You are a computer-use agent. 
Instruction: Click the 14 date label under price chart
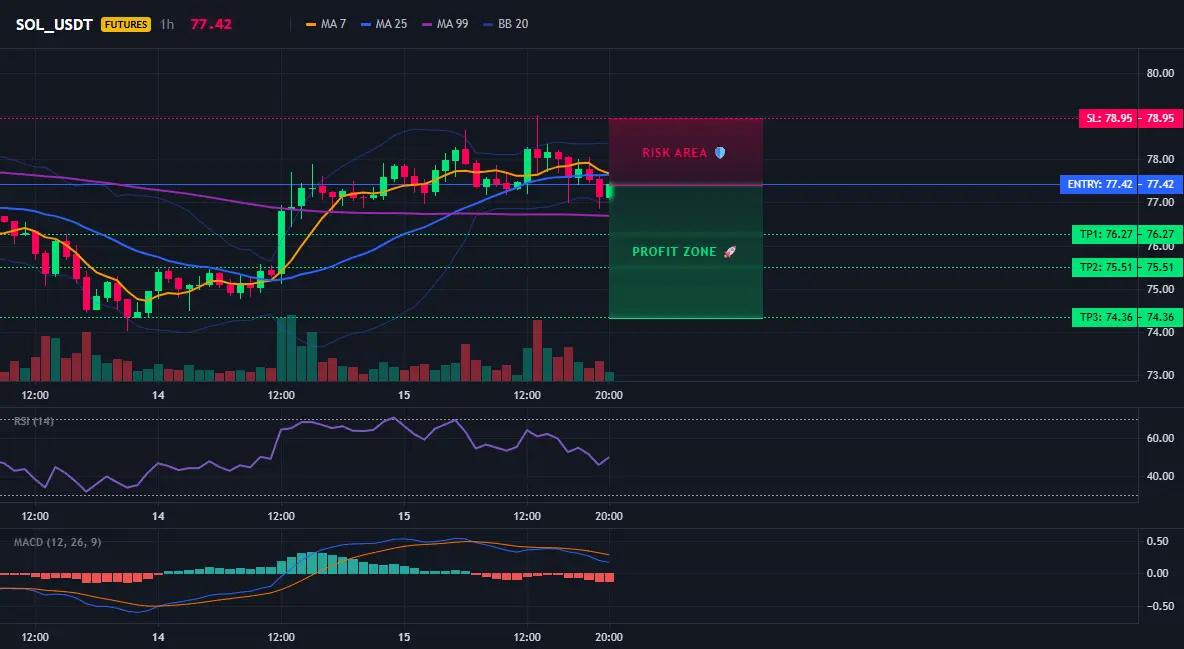158,395
